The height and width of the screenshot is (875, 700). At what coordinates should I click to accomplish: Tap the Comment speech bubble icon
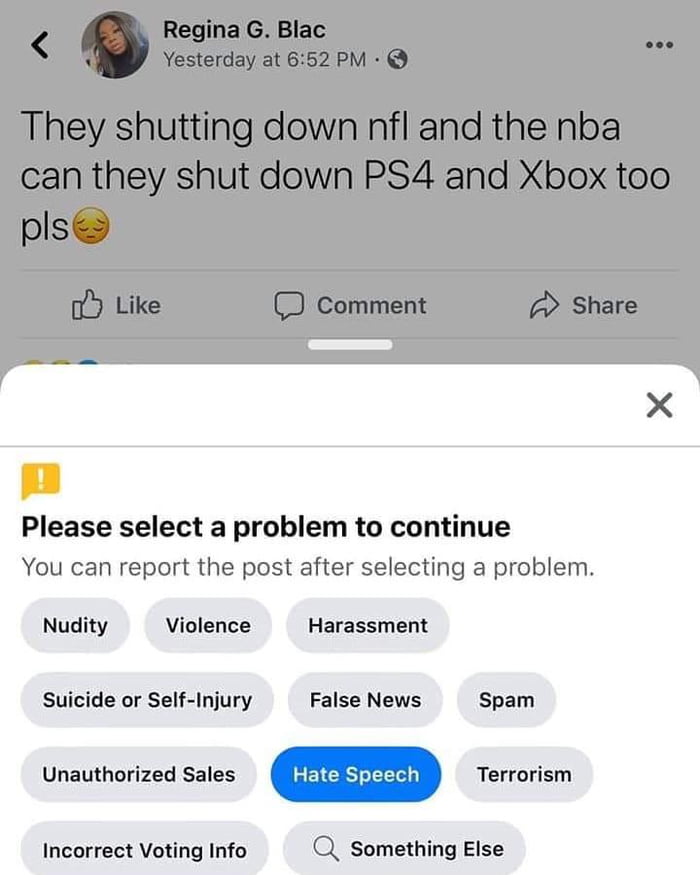tap(289, 306)
